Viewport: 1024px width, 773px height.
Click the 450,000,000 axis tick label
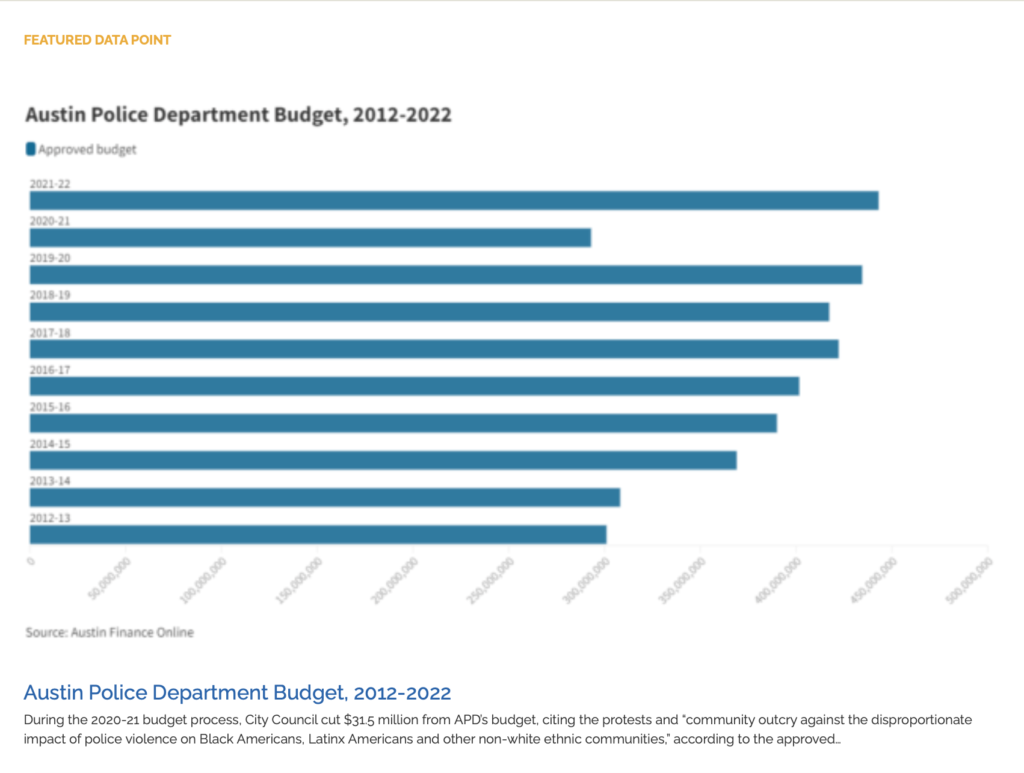click(873, 580)
